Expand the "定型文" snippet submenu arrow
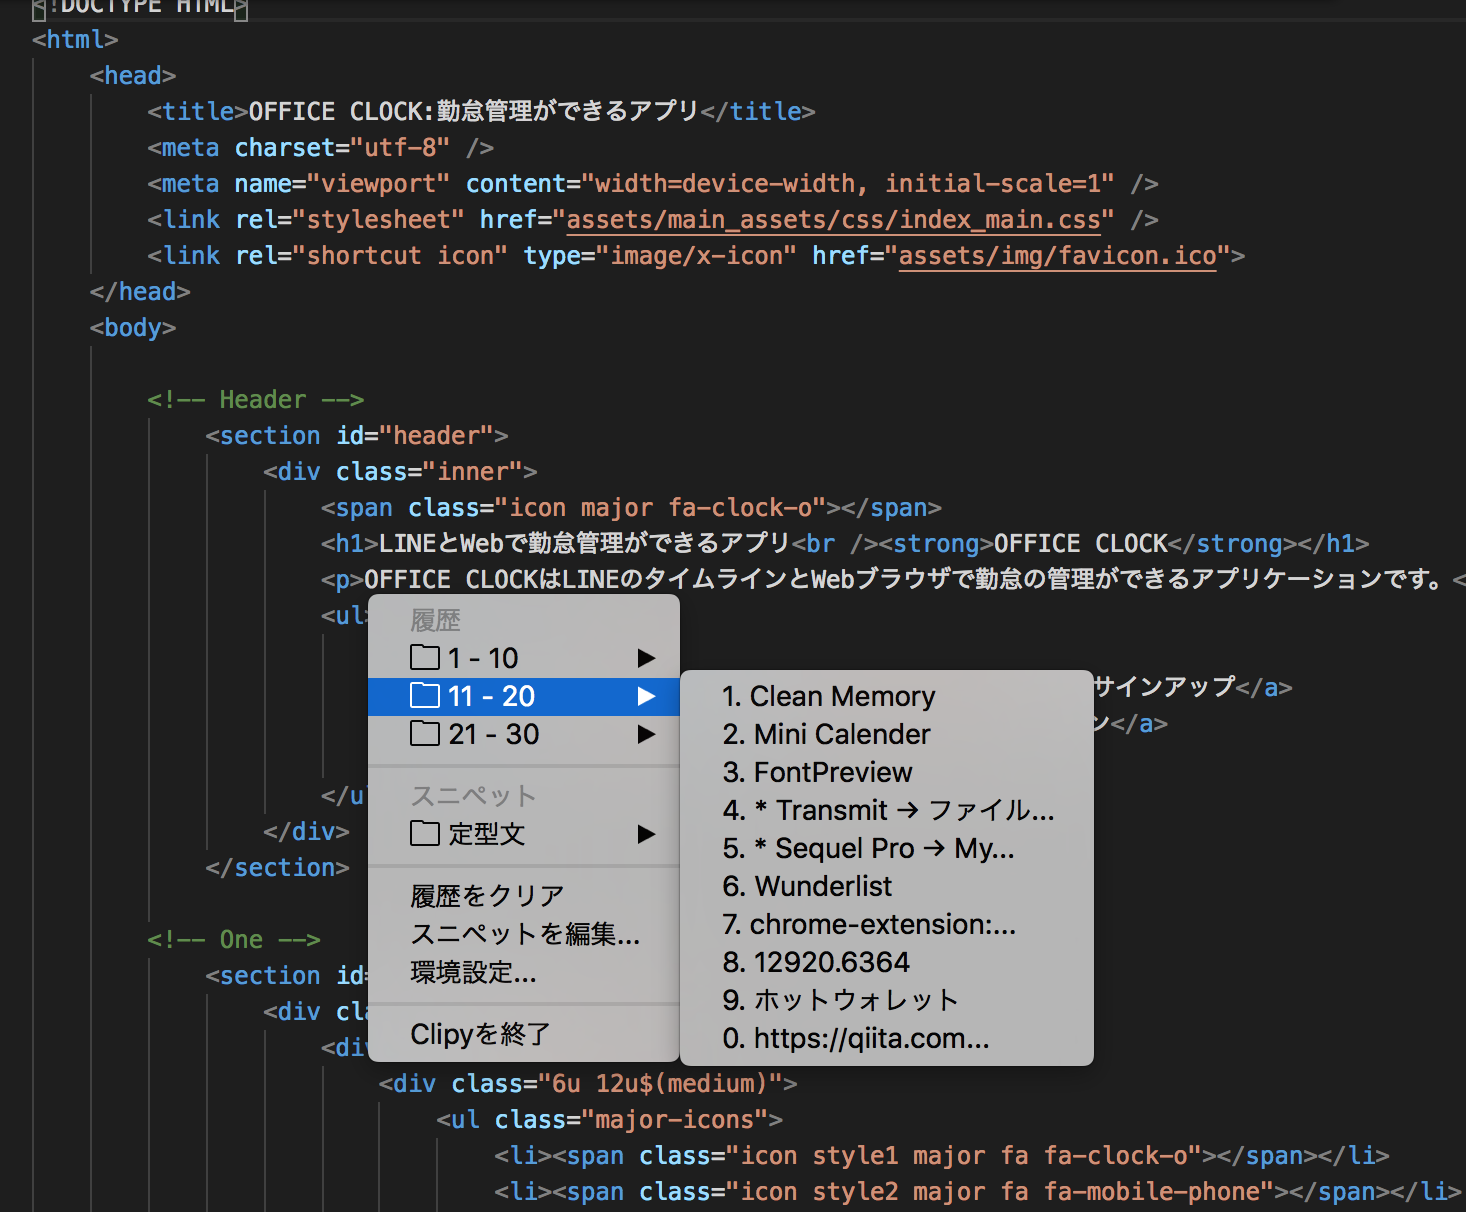Screen dimensions: 1466x1212 [647, 833]
